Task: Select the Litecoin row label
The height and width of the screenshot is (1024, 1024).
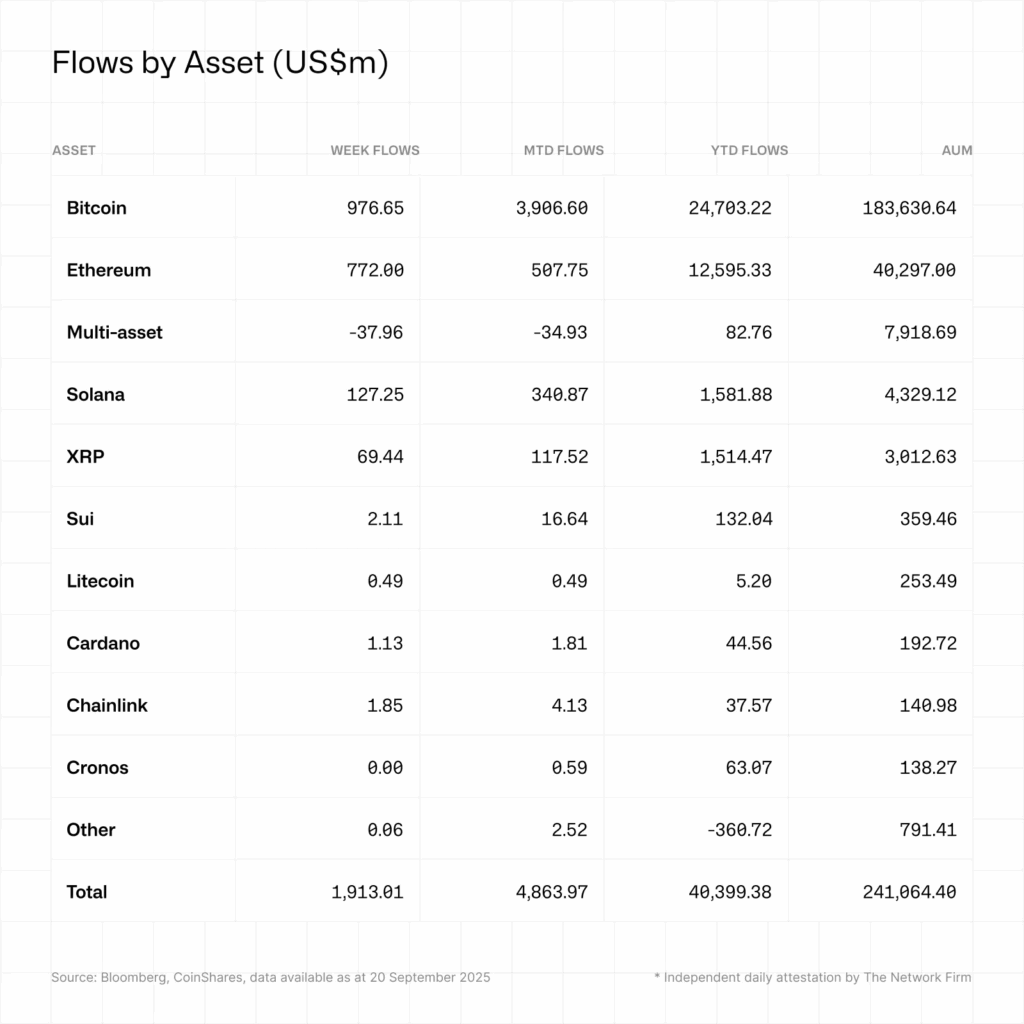Action: [x=100, y=581]
